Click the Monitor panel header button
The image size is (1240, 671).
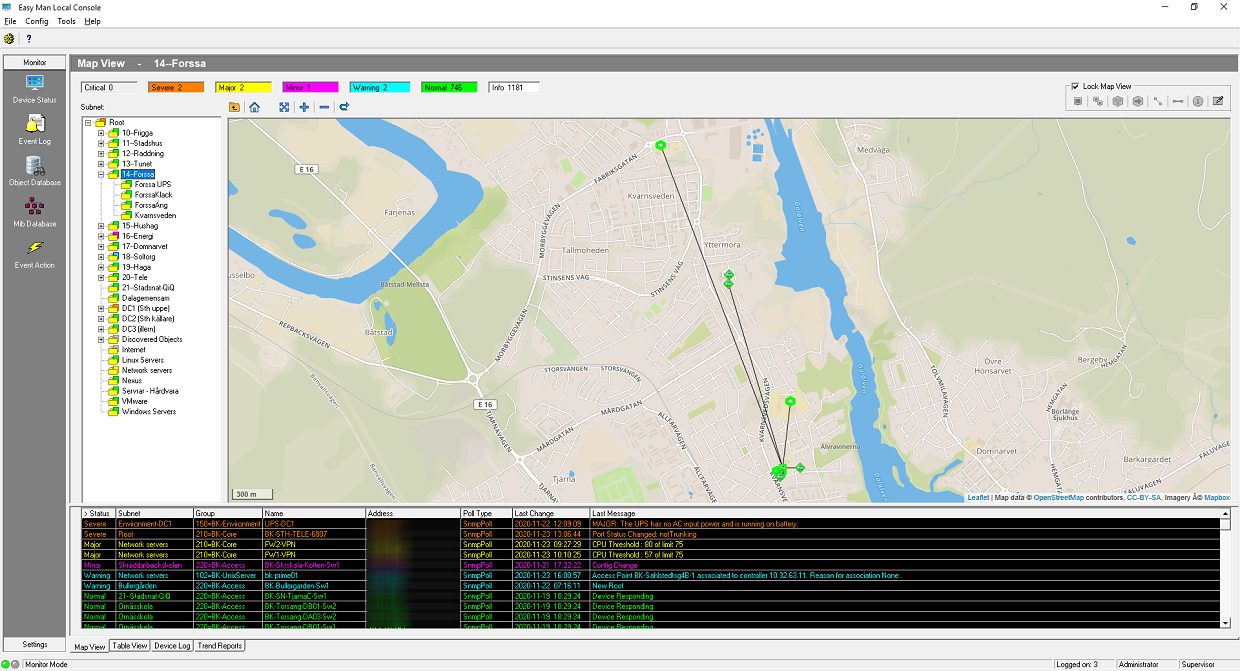34,62
